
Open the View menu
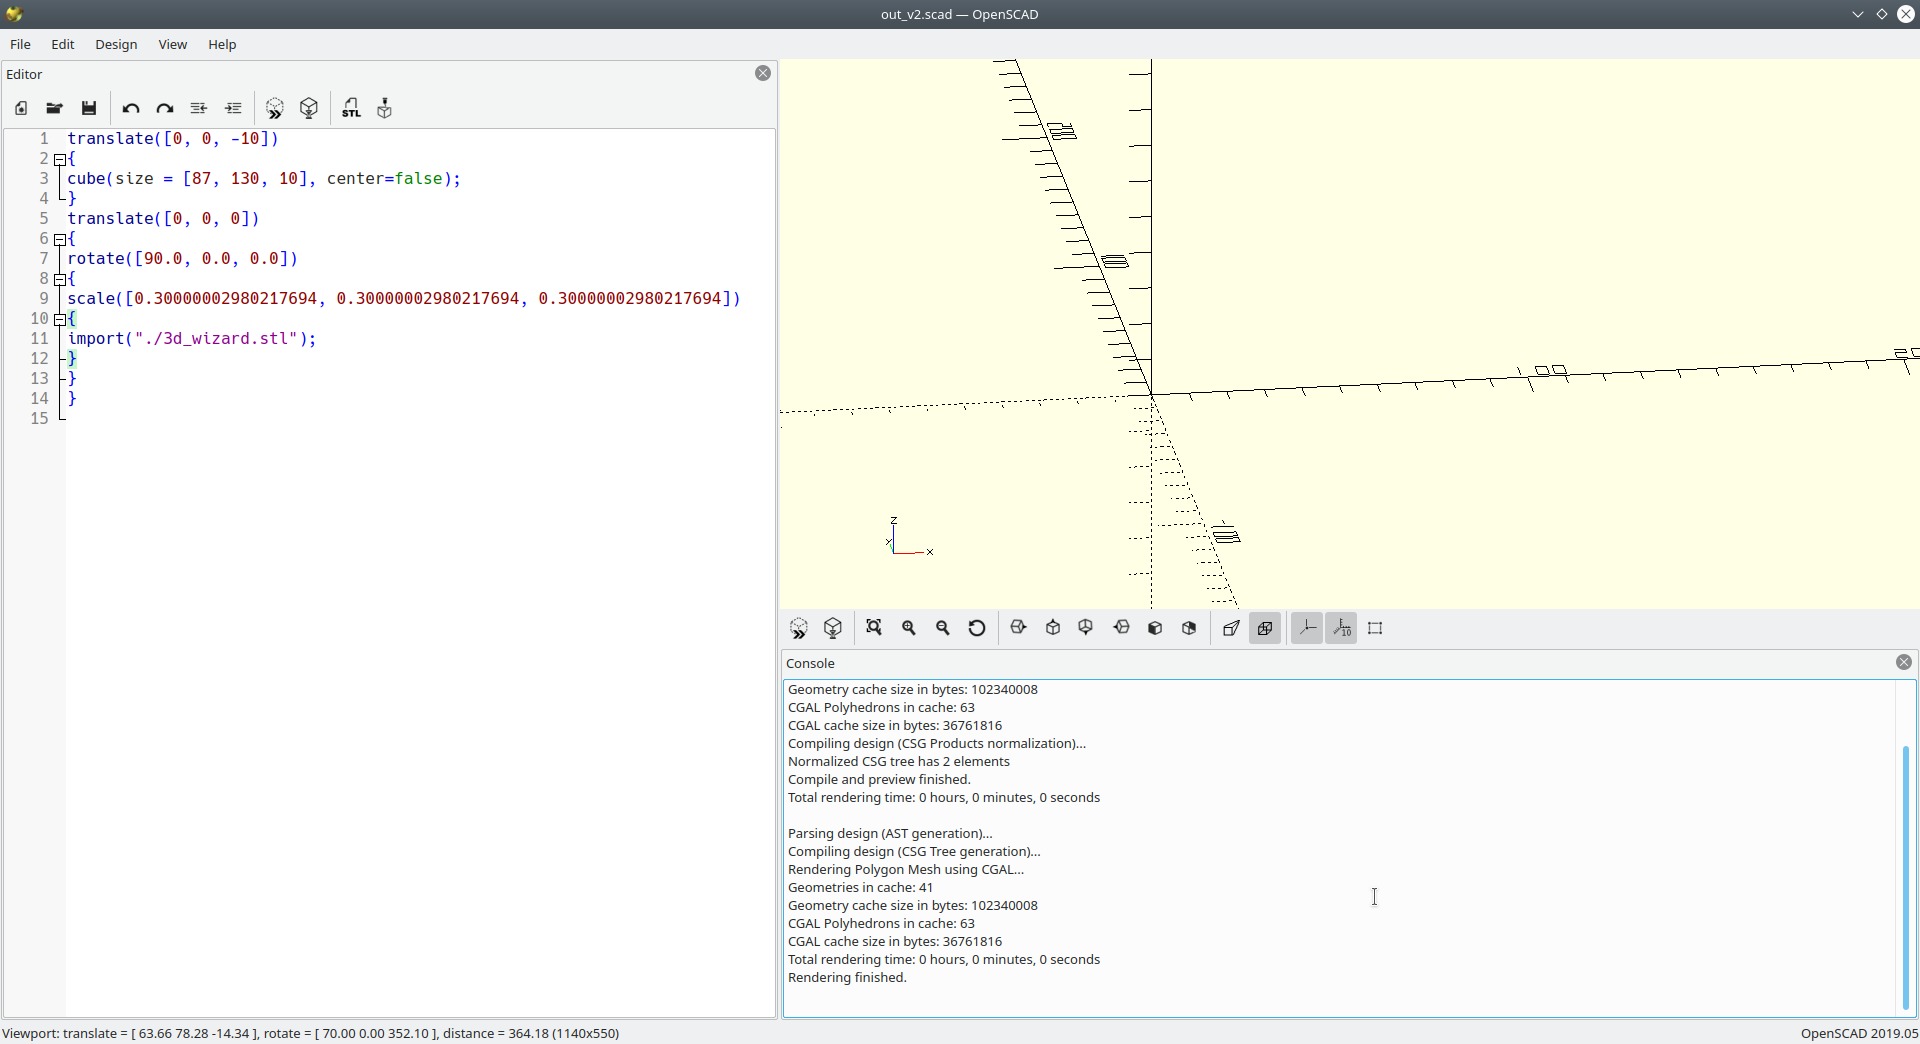[172, 44]
